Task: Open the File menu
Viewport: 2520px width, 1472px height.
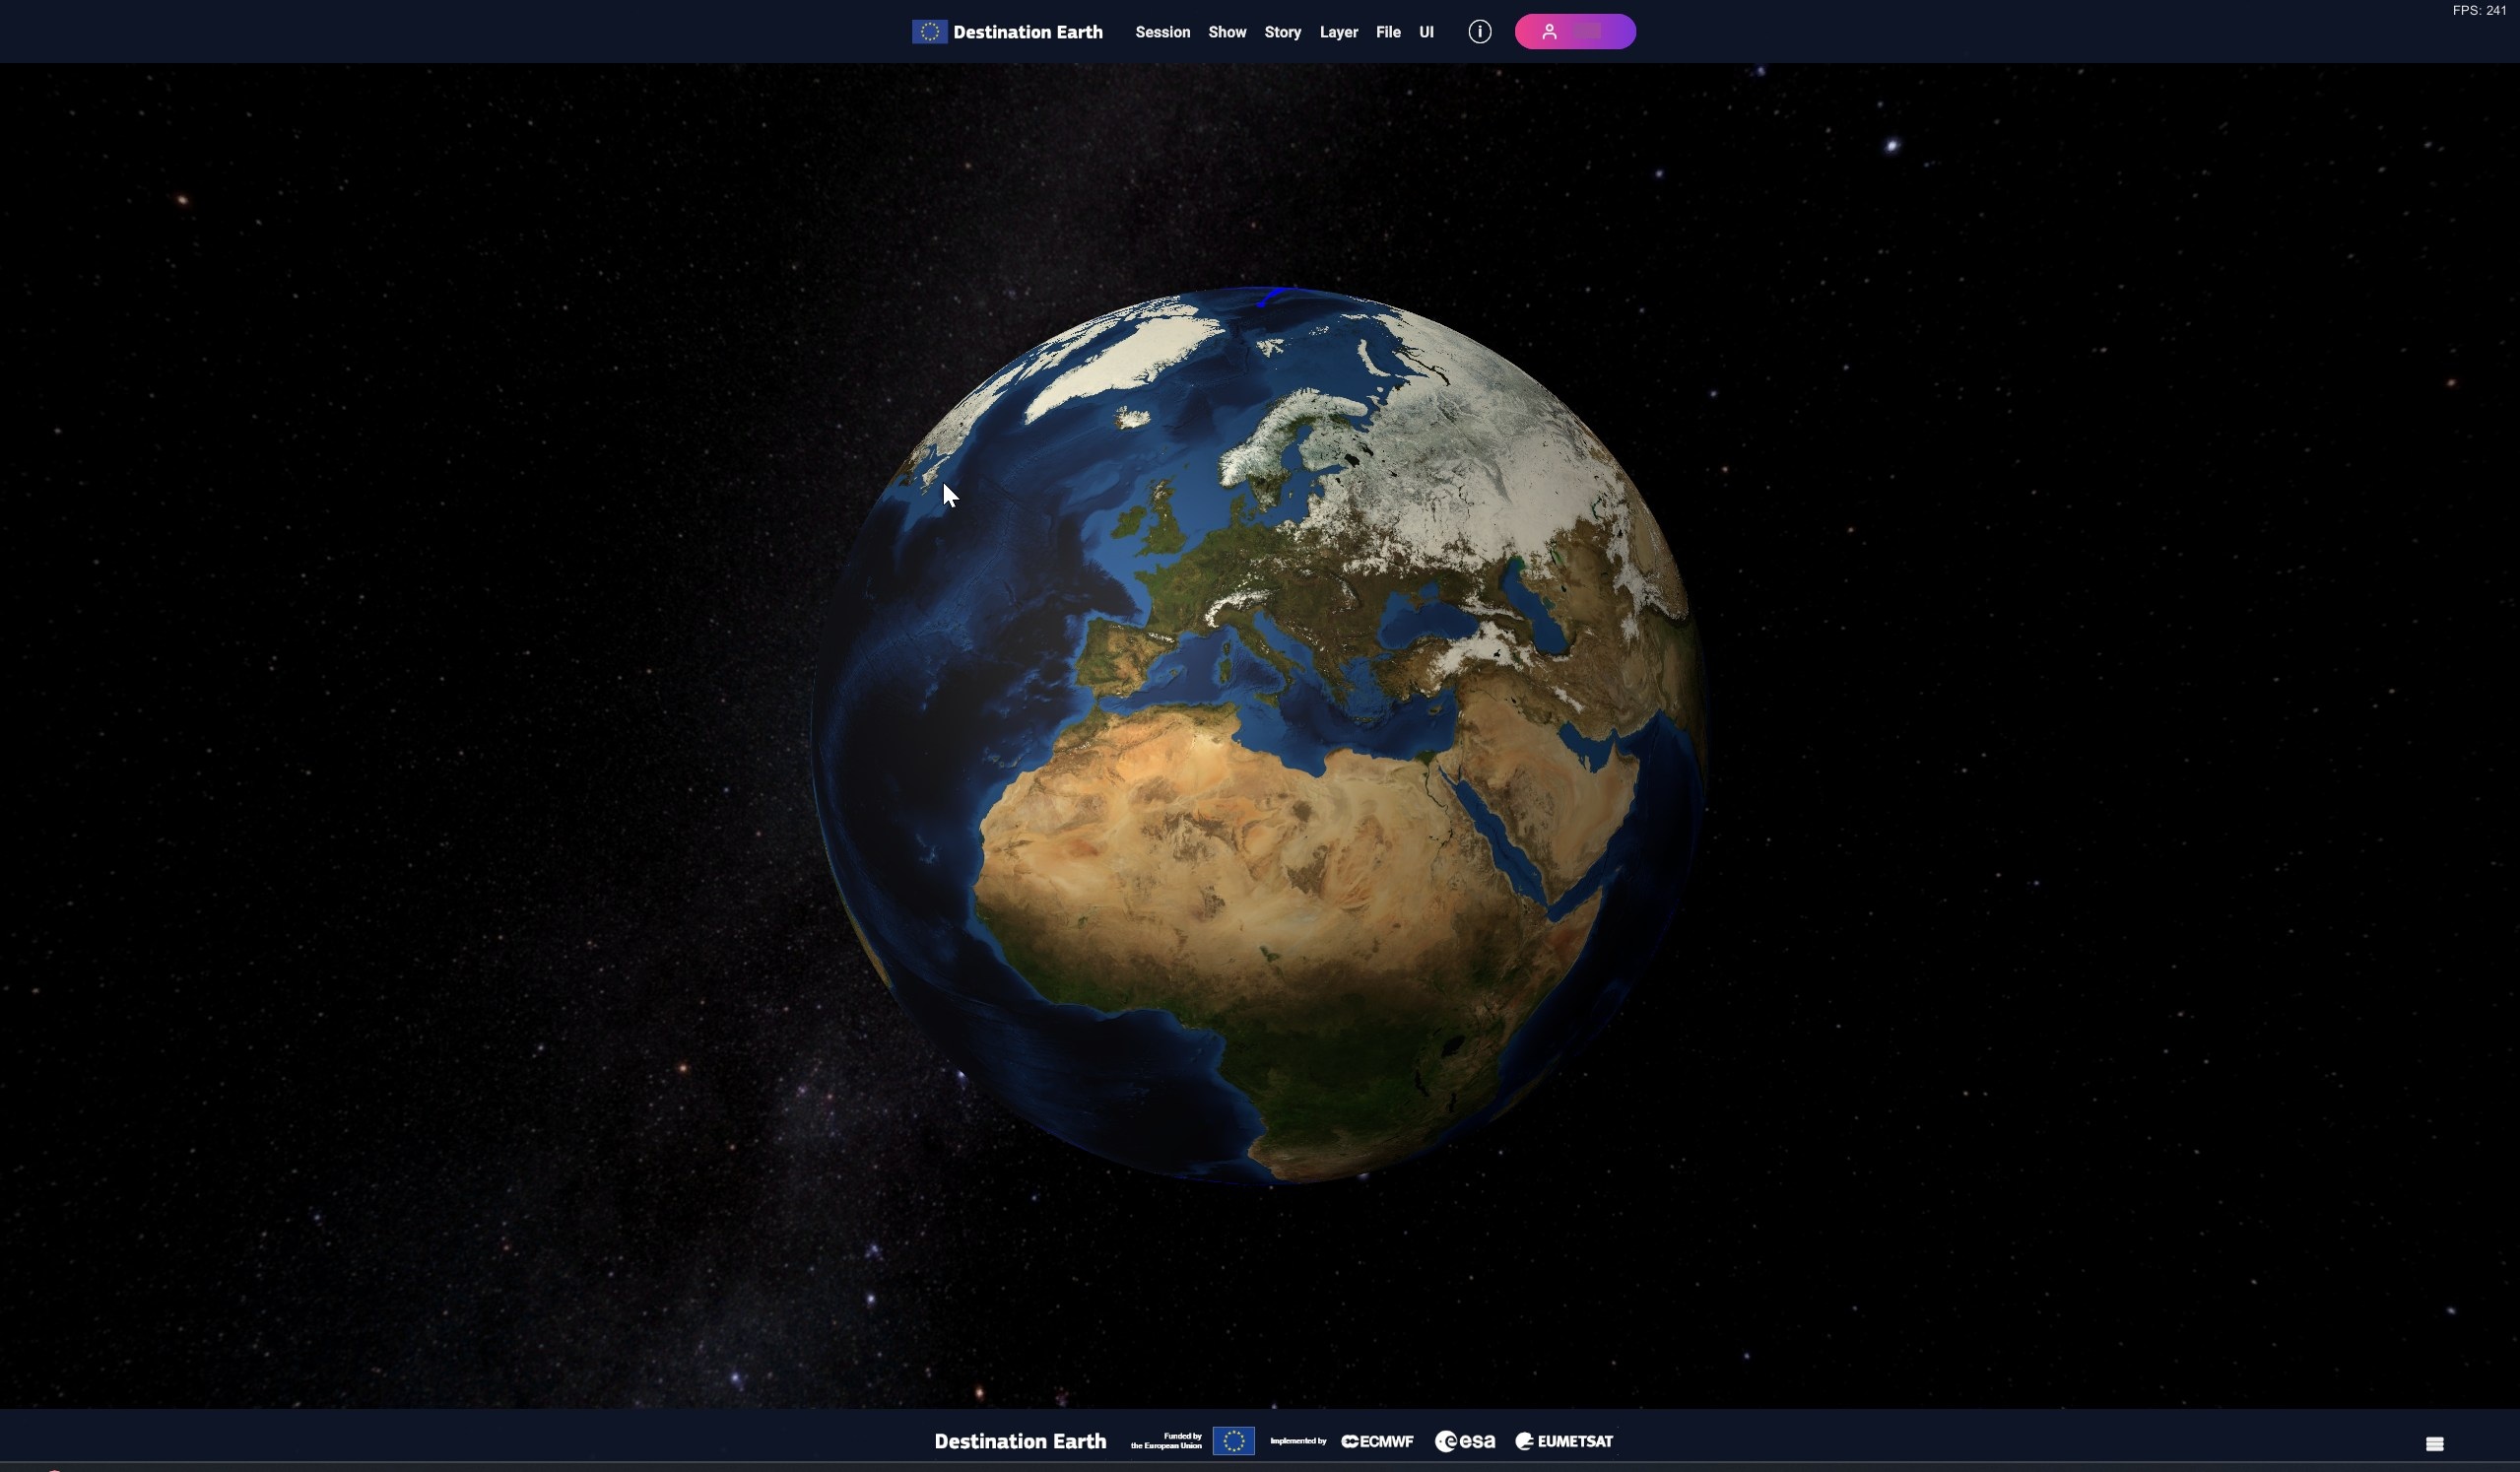Action: (x=1387, y=32)
